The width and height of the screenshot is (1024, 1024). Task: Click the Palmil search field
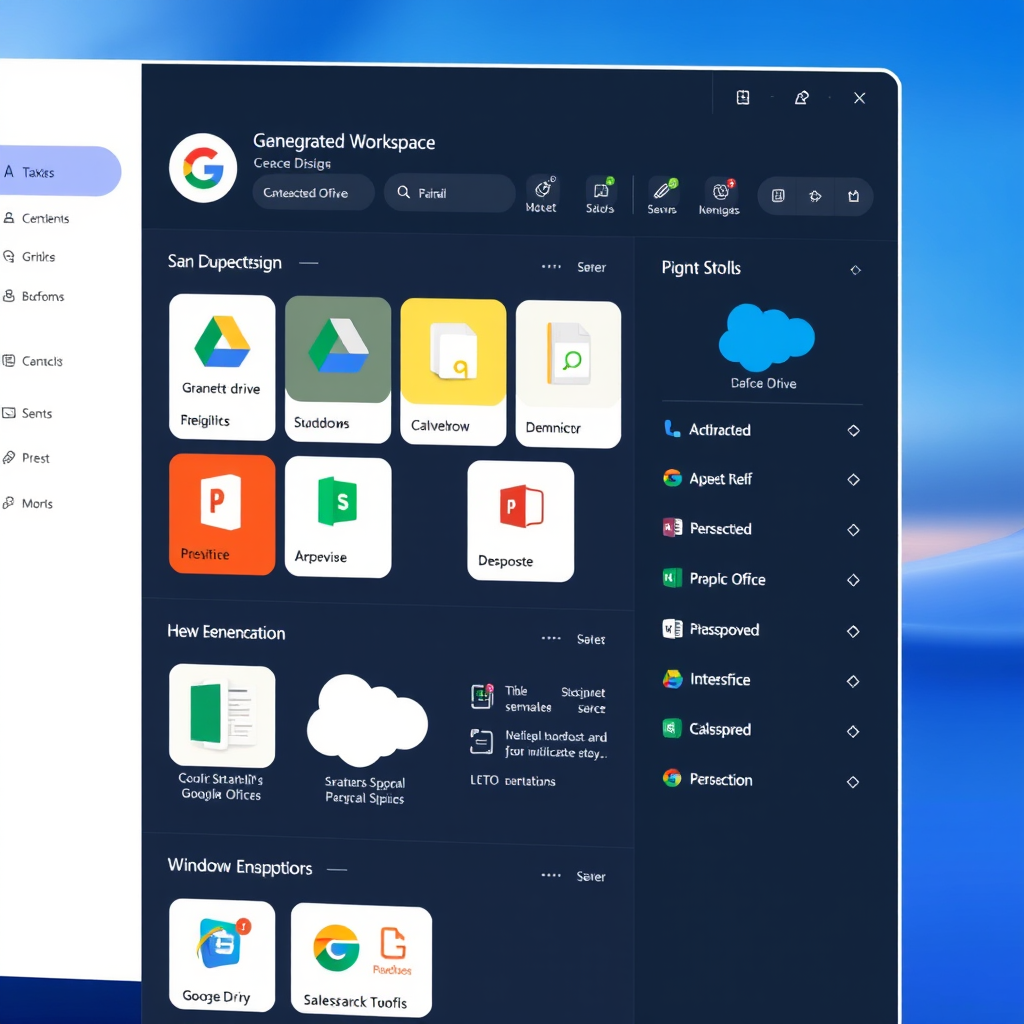[449, 193]
